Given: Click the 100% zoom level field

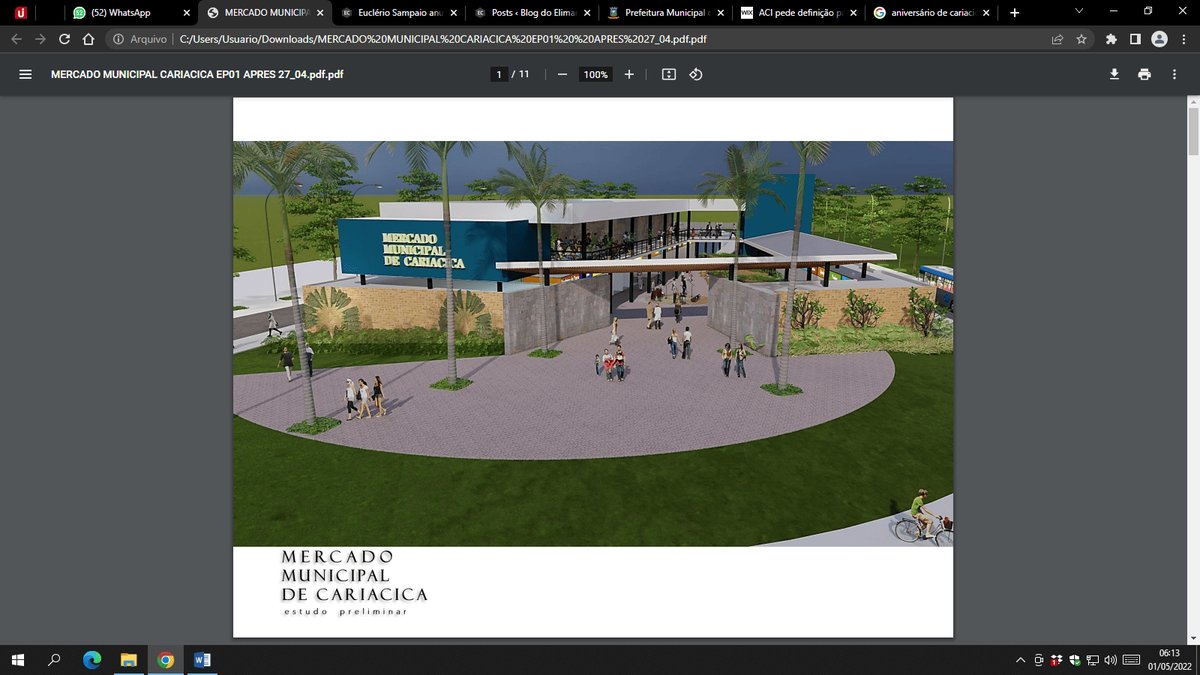Looking at the screenshot, I should (596, 75).
